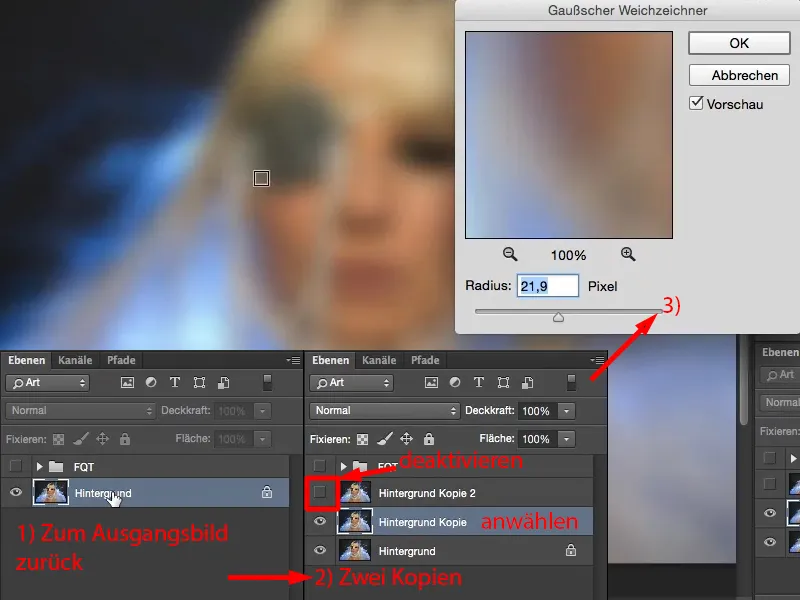800x600 pixels.
Task: Click the blur preview image in dialog
Action: 569,135
